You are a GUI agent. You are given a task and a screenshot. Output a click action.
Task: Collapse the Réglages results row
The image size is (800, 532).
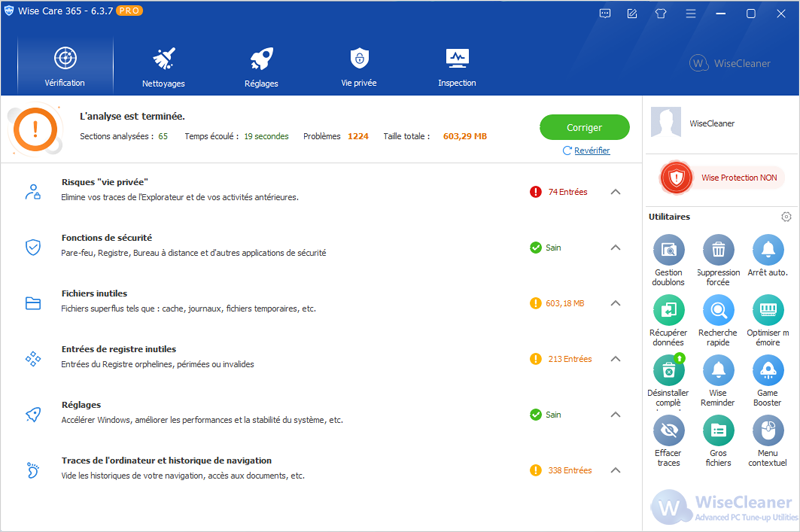click(616, 414)
